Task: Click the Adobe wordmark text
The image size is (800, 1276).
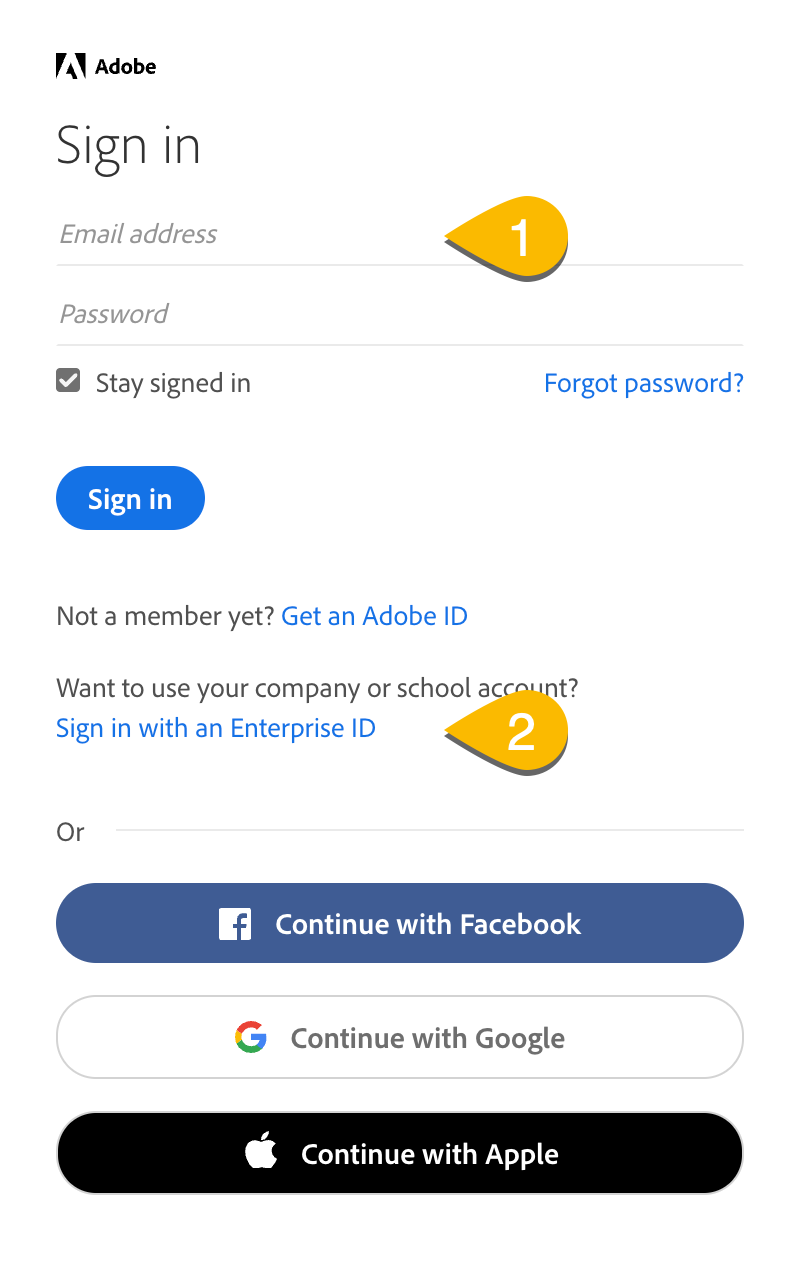Action: click(x=126, y=67)
